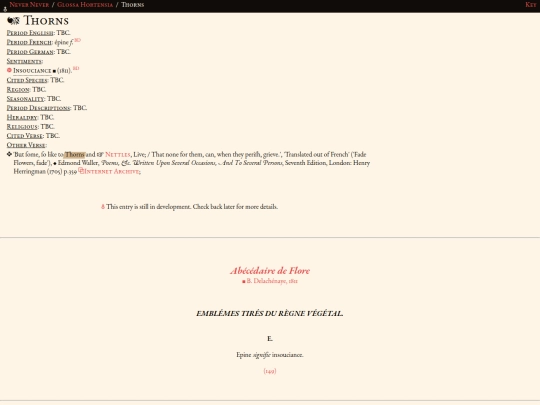Select the Emblèmes tirés du règne végétal heading
540x405 pixels.
tap(270, 314)
